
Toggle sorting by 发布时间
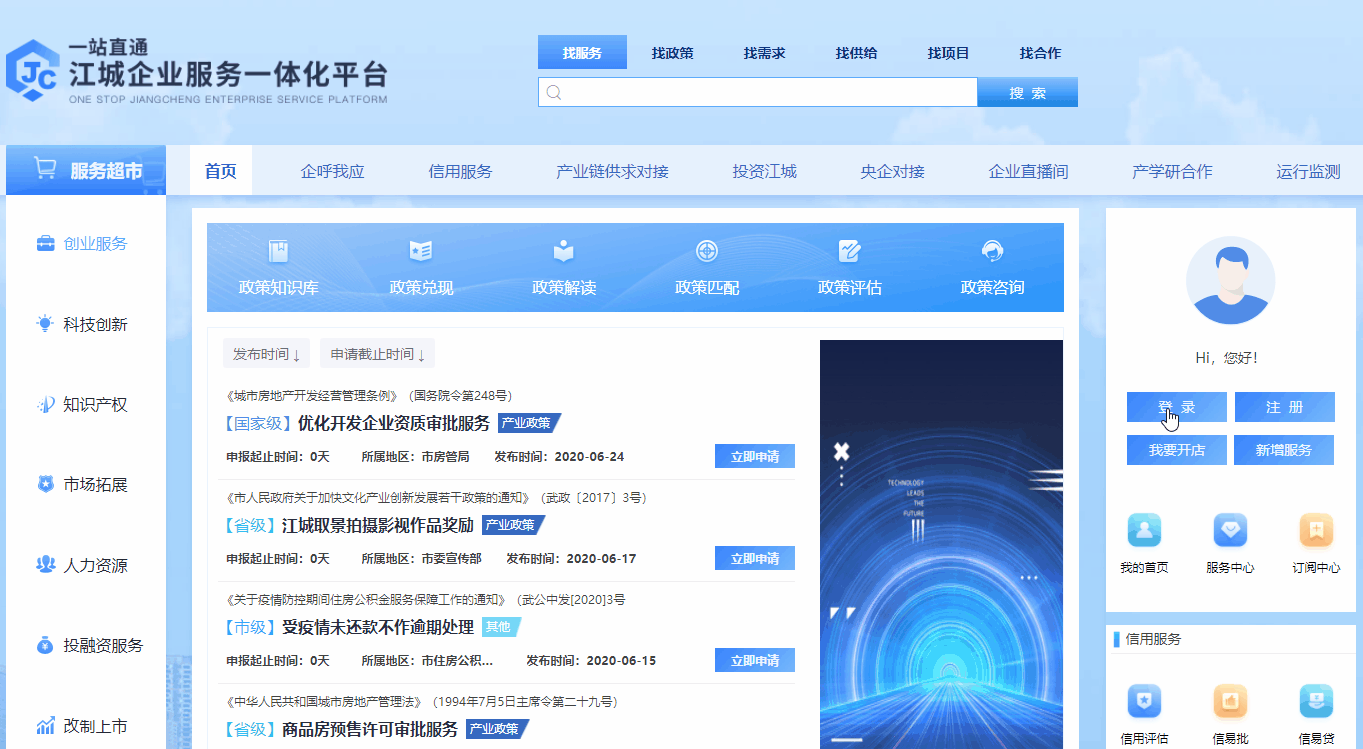(265, 353)
